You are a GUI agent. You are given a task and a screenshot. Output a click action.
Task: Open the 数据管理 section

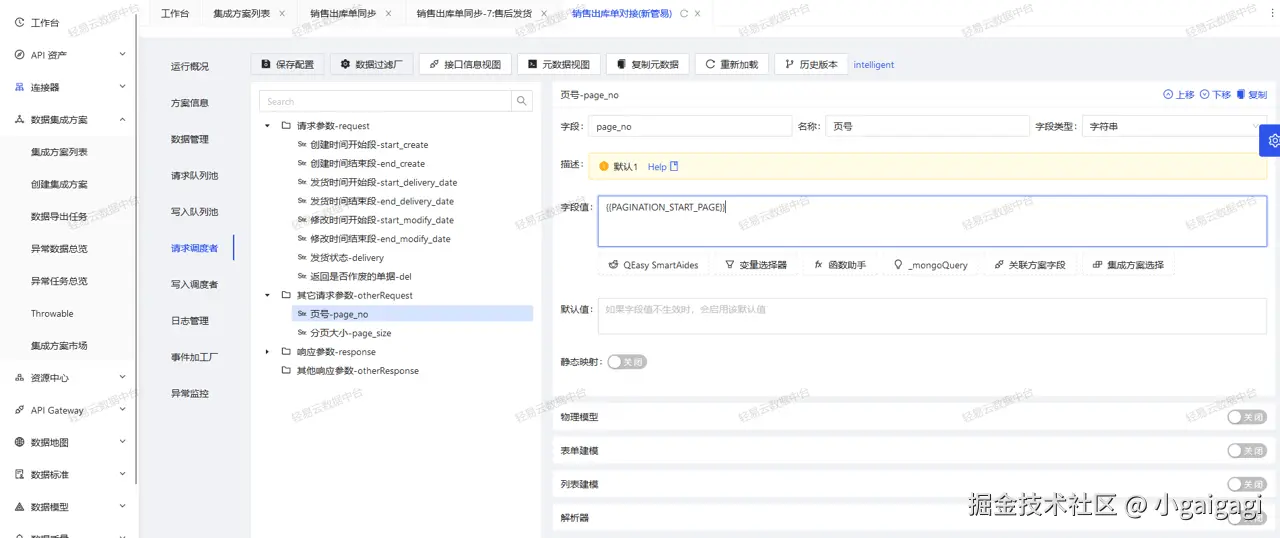pos(190,139)
